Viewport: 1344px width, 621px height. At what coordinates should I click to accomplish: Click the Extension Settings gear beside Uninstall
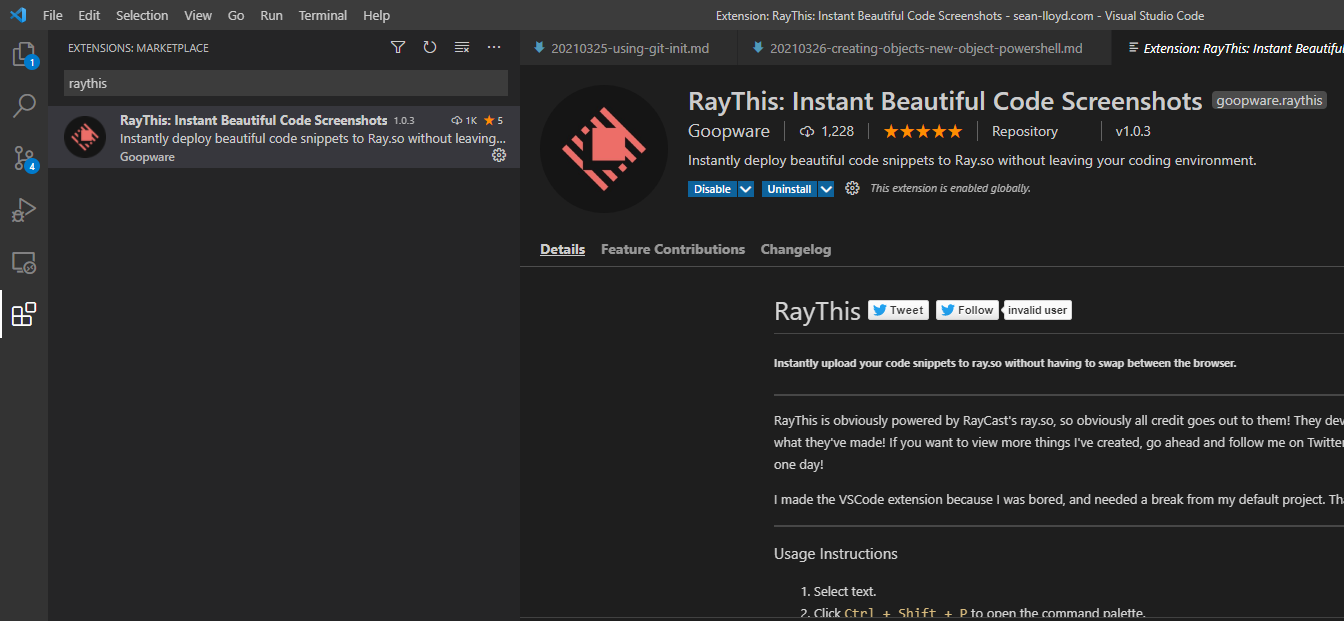point(852,188)
